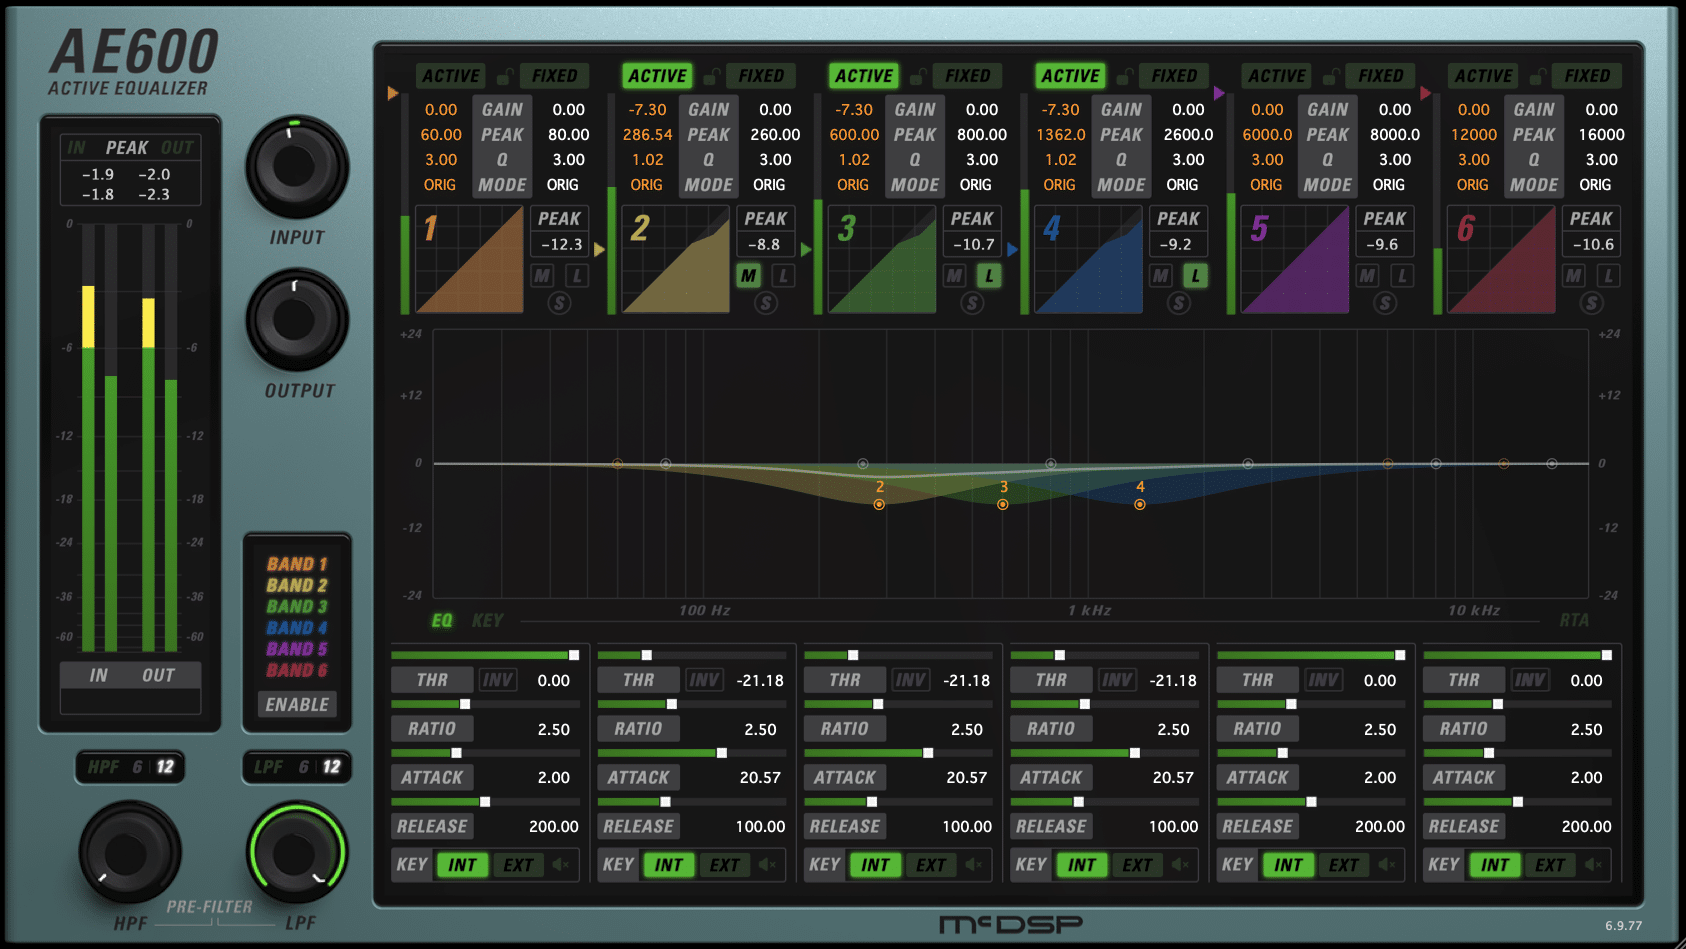
Task: Click the lock icon on band 1
Action: coord(506,77)
